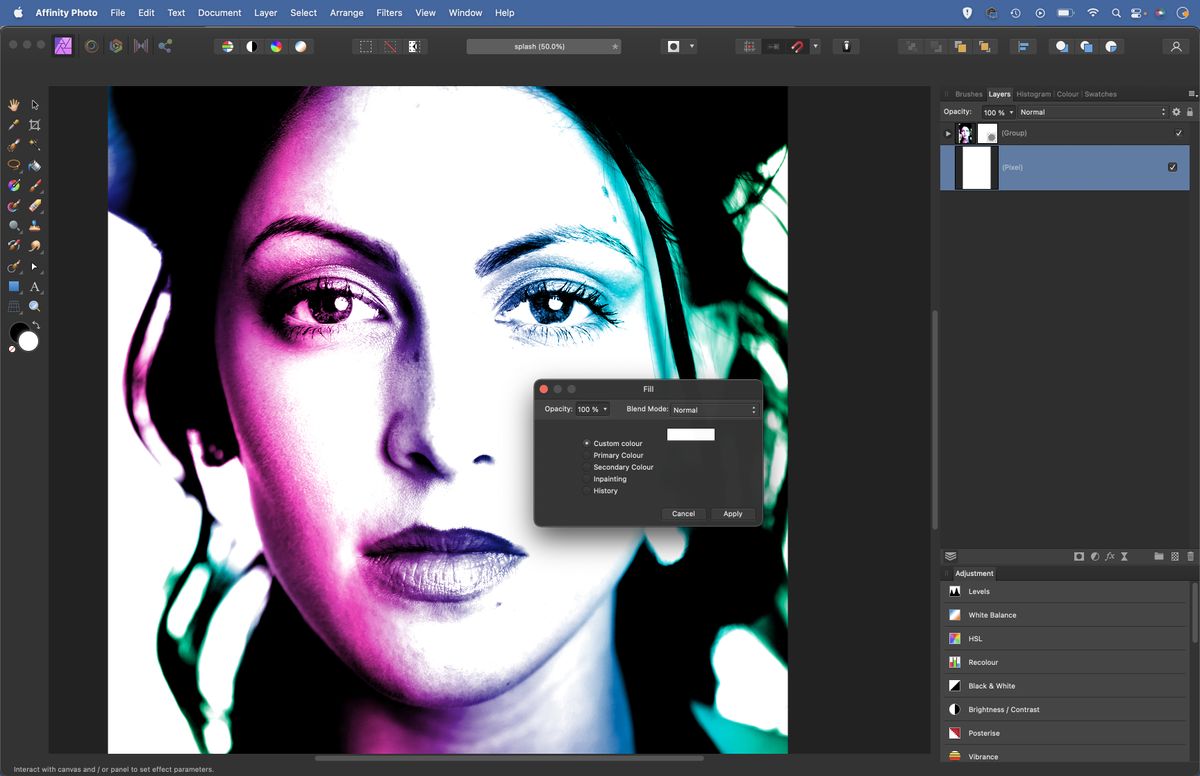The image size is (1200, 776).
Task: Toggle visibility of the Group layer
Action: (x=1178, y=131)
